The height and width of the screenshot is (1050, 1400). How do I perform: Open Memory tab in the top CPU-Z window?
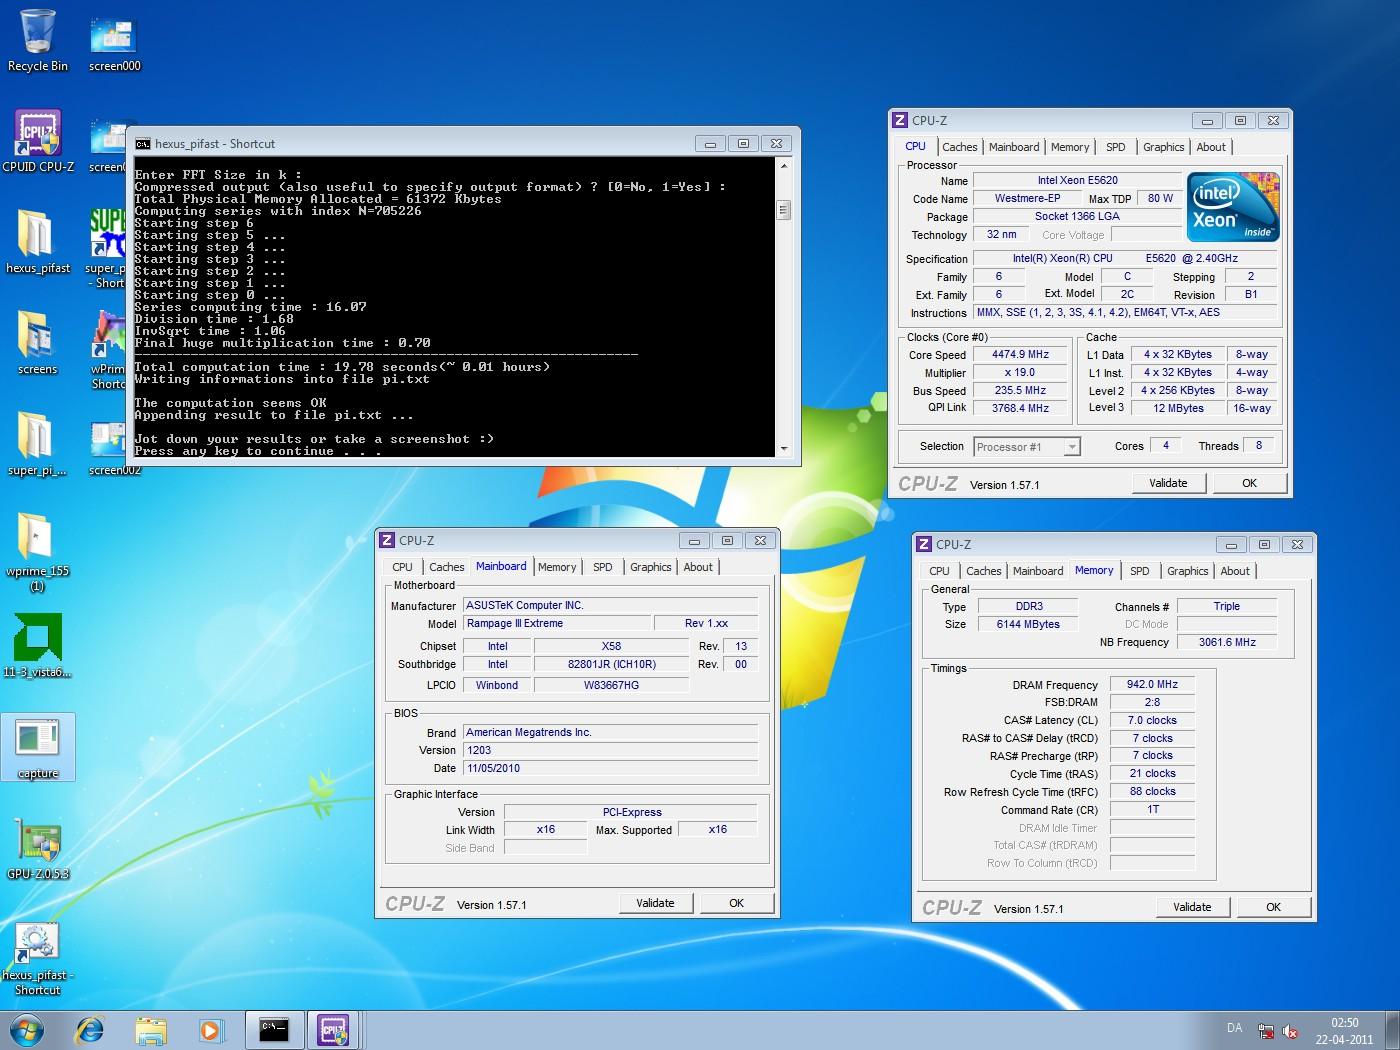(1070, 147)
